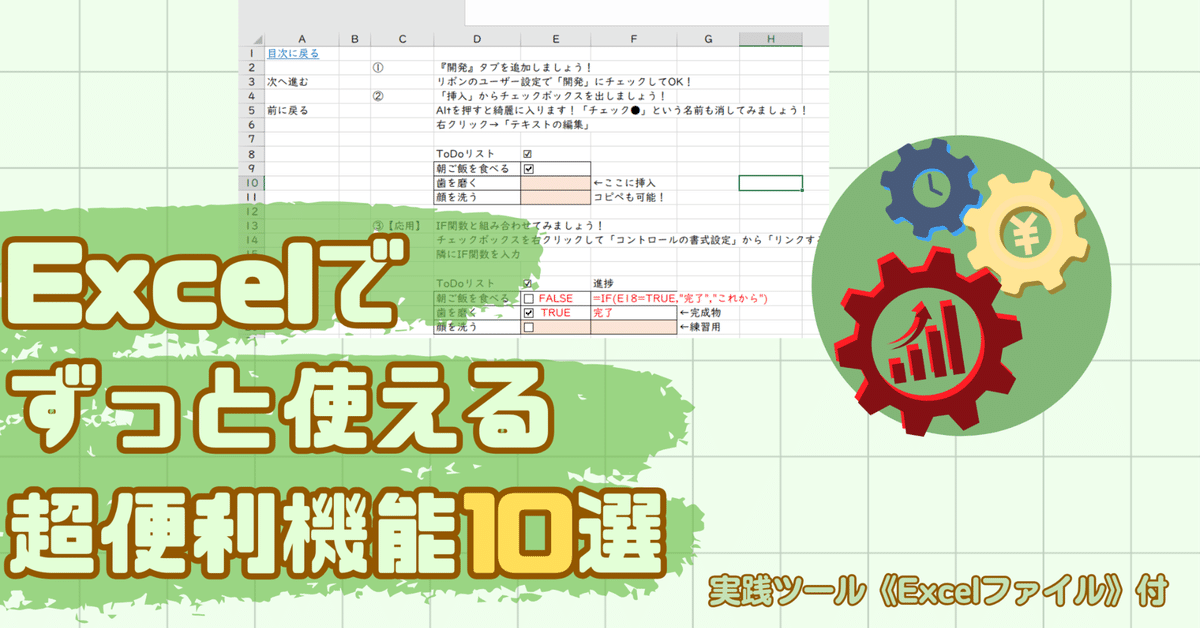Click check mark beside second ToDoリスト header
The image size is (1200, 628).
pyautogui.click(x=528, y=284)
